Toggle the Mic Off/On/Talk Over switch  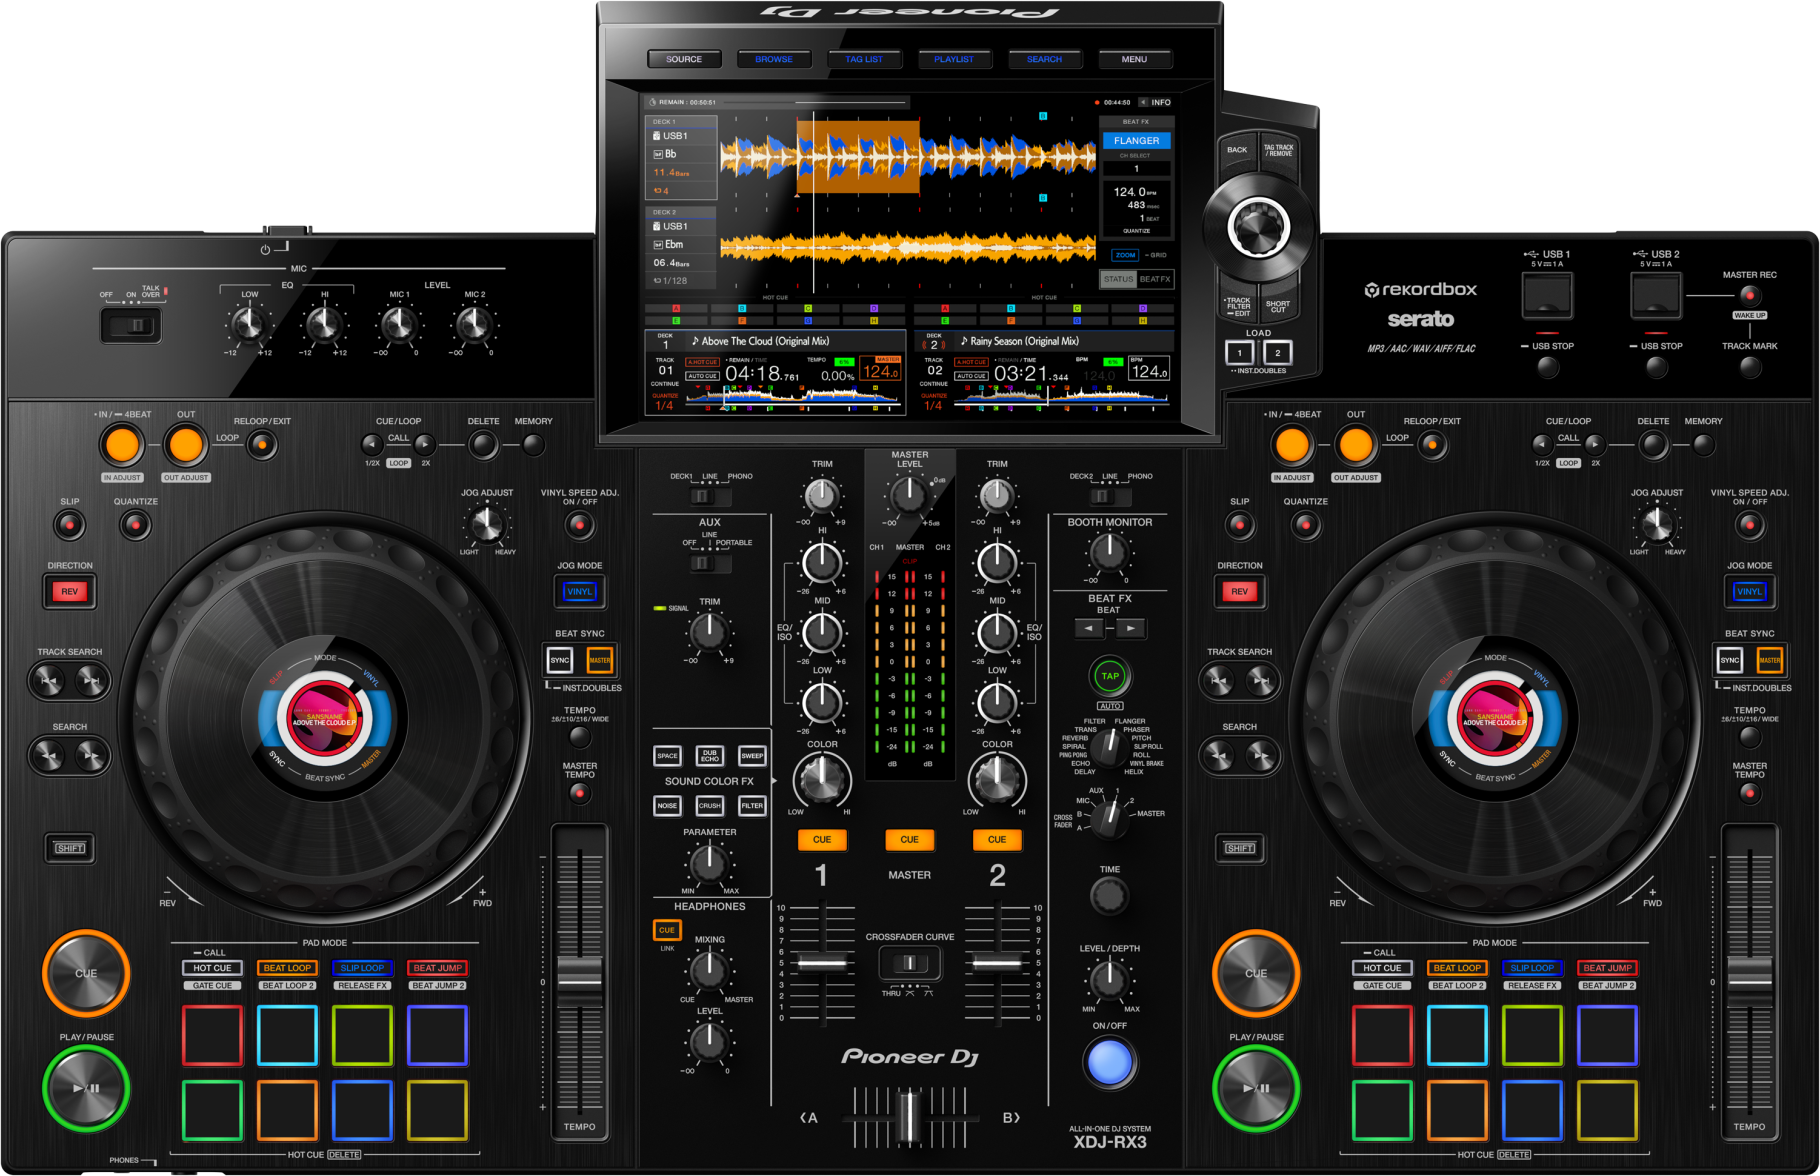(131, 325)
